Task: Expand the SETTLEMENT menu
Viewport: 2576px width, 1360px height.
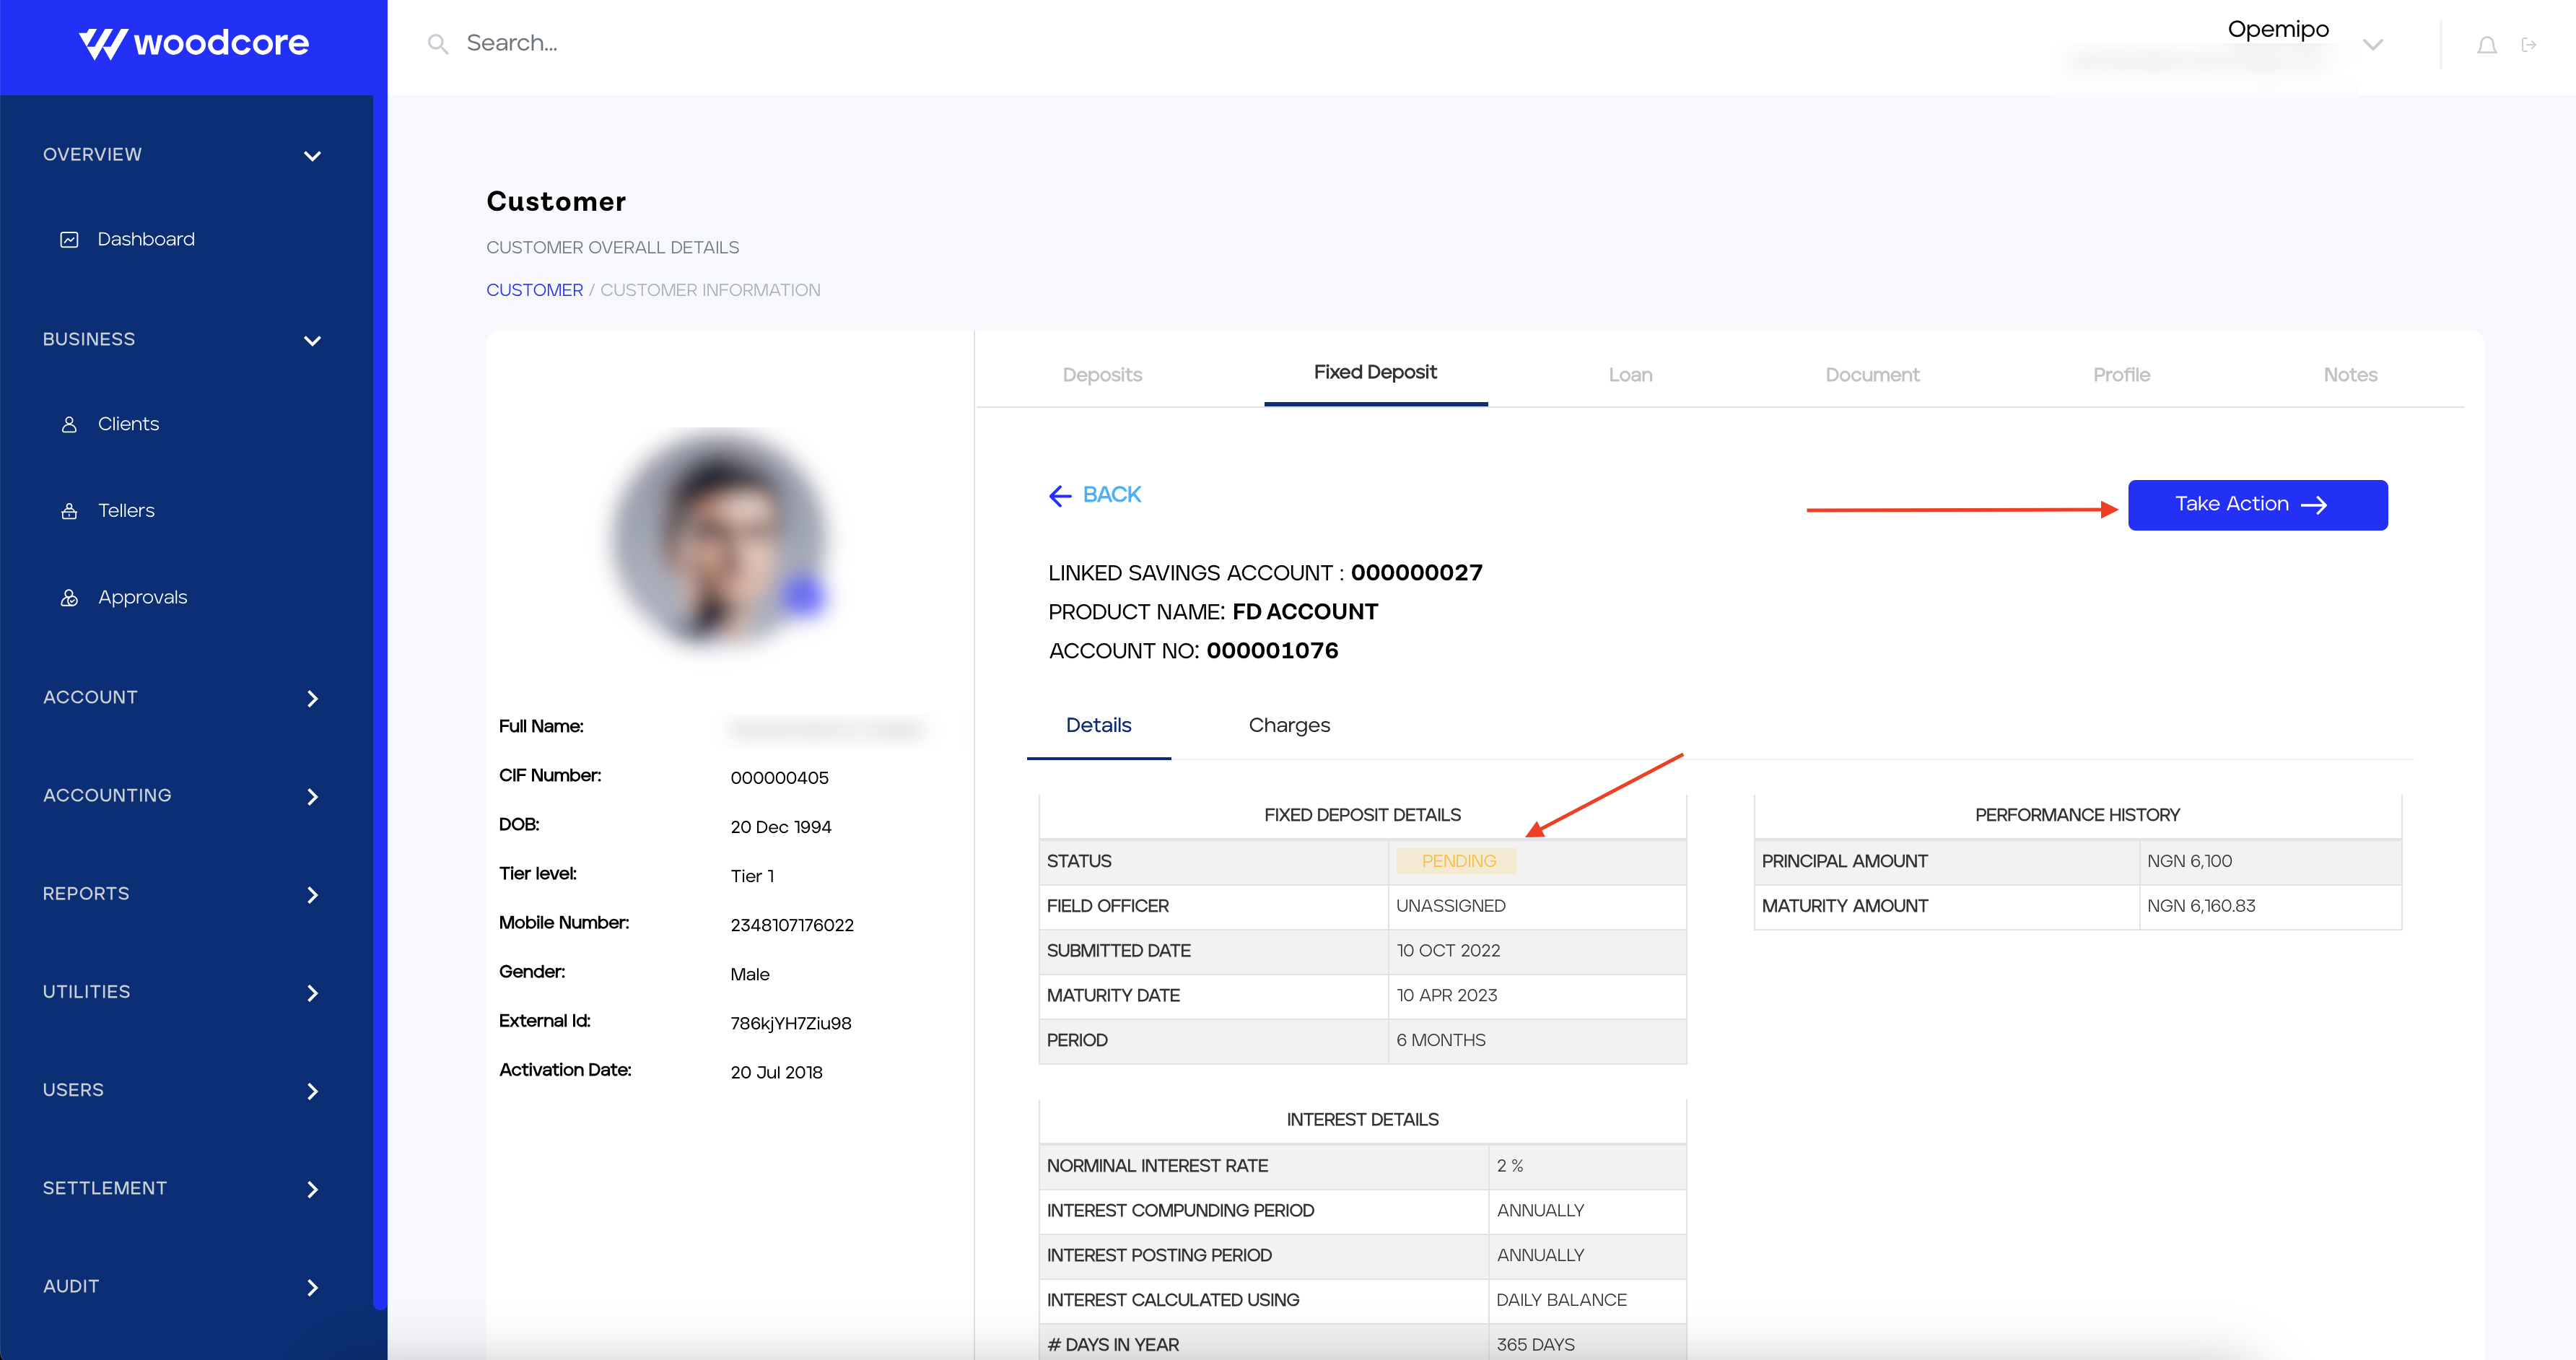Action: pos(312,1188)
